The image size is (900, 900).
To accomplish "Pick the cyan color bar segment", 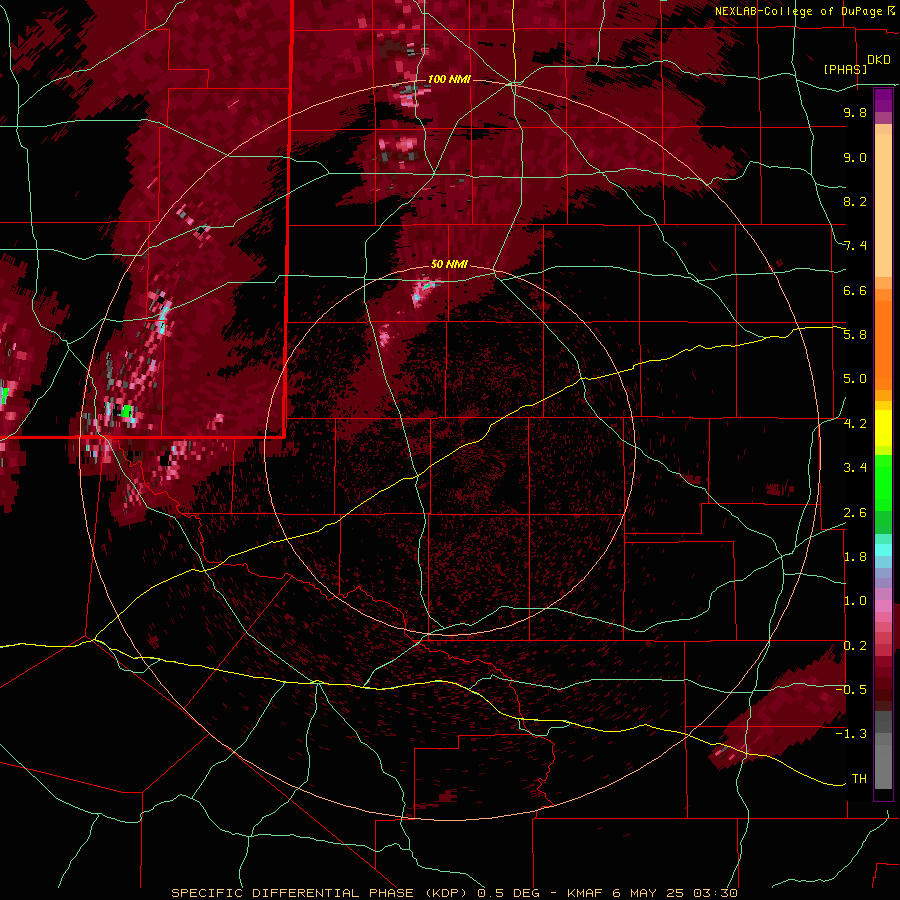I will [x=883, y=550].
